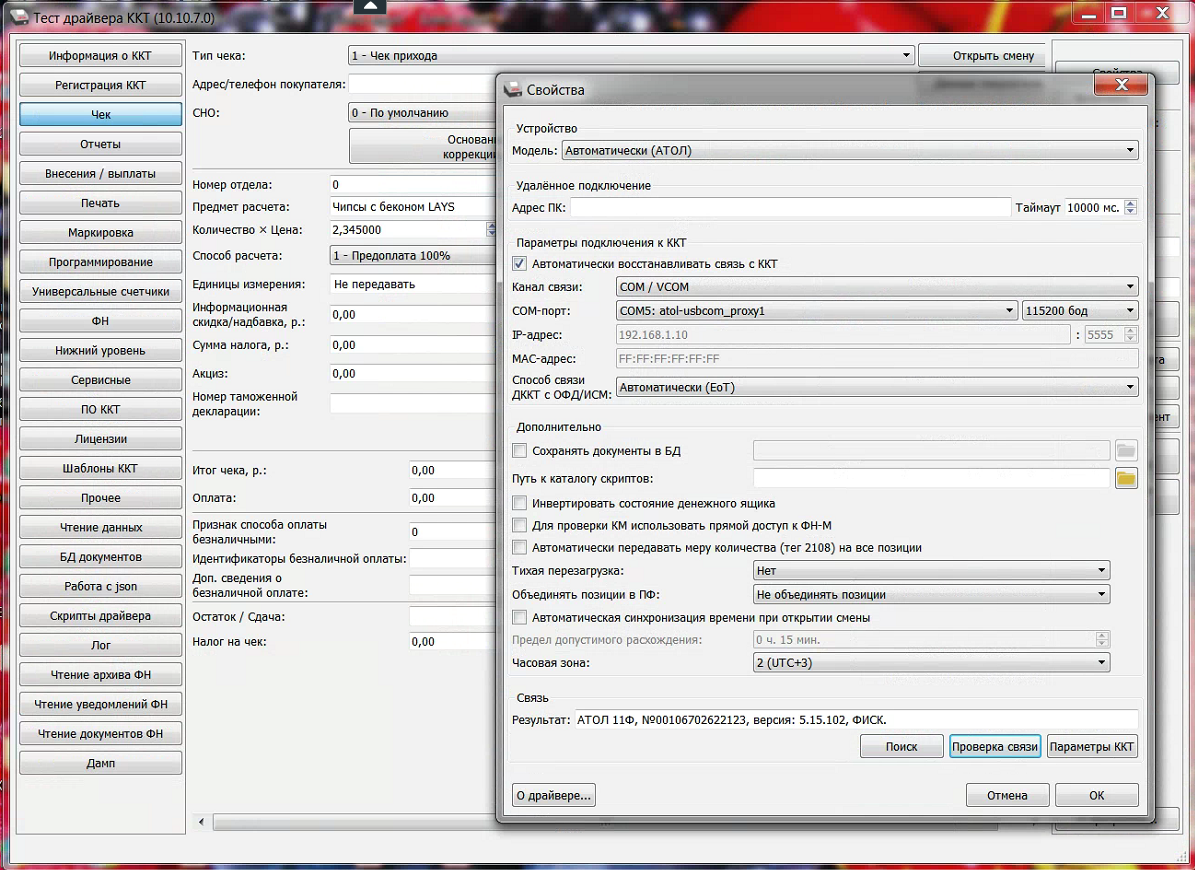Open Объединять позиции в ПФ dropdown
The image size is (1195, 870).
click(x=931, y=594)
